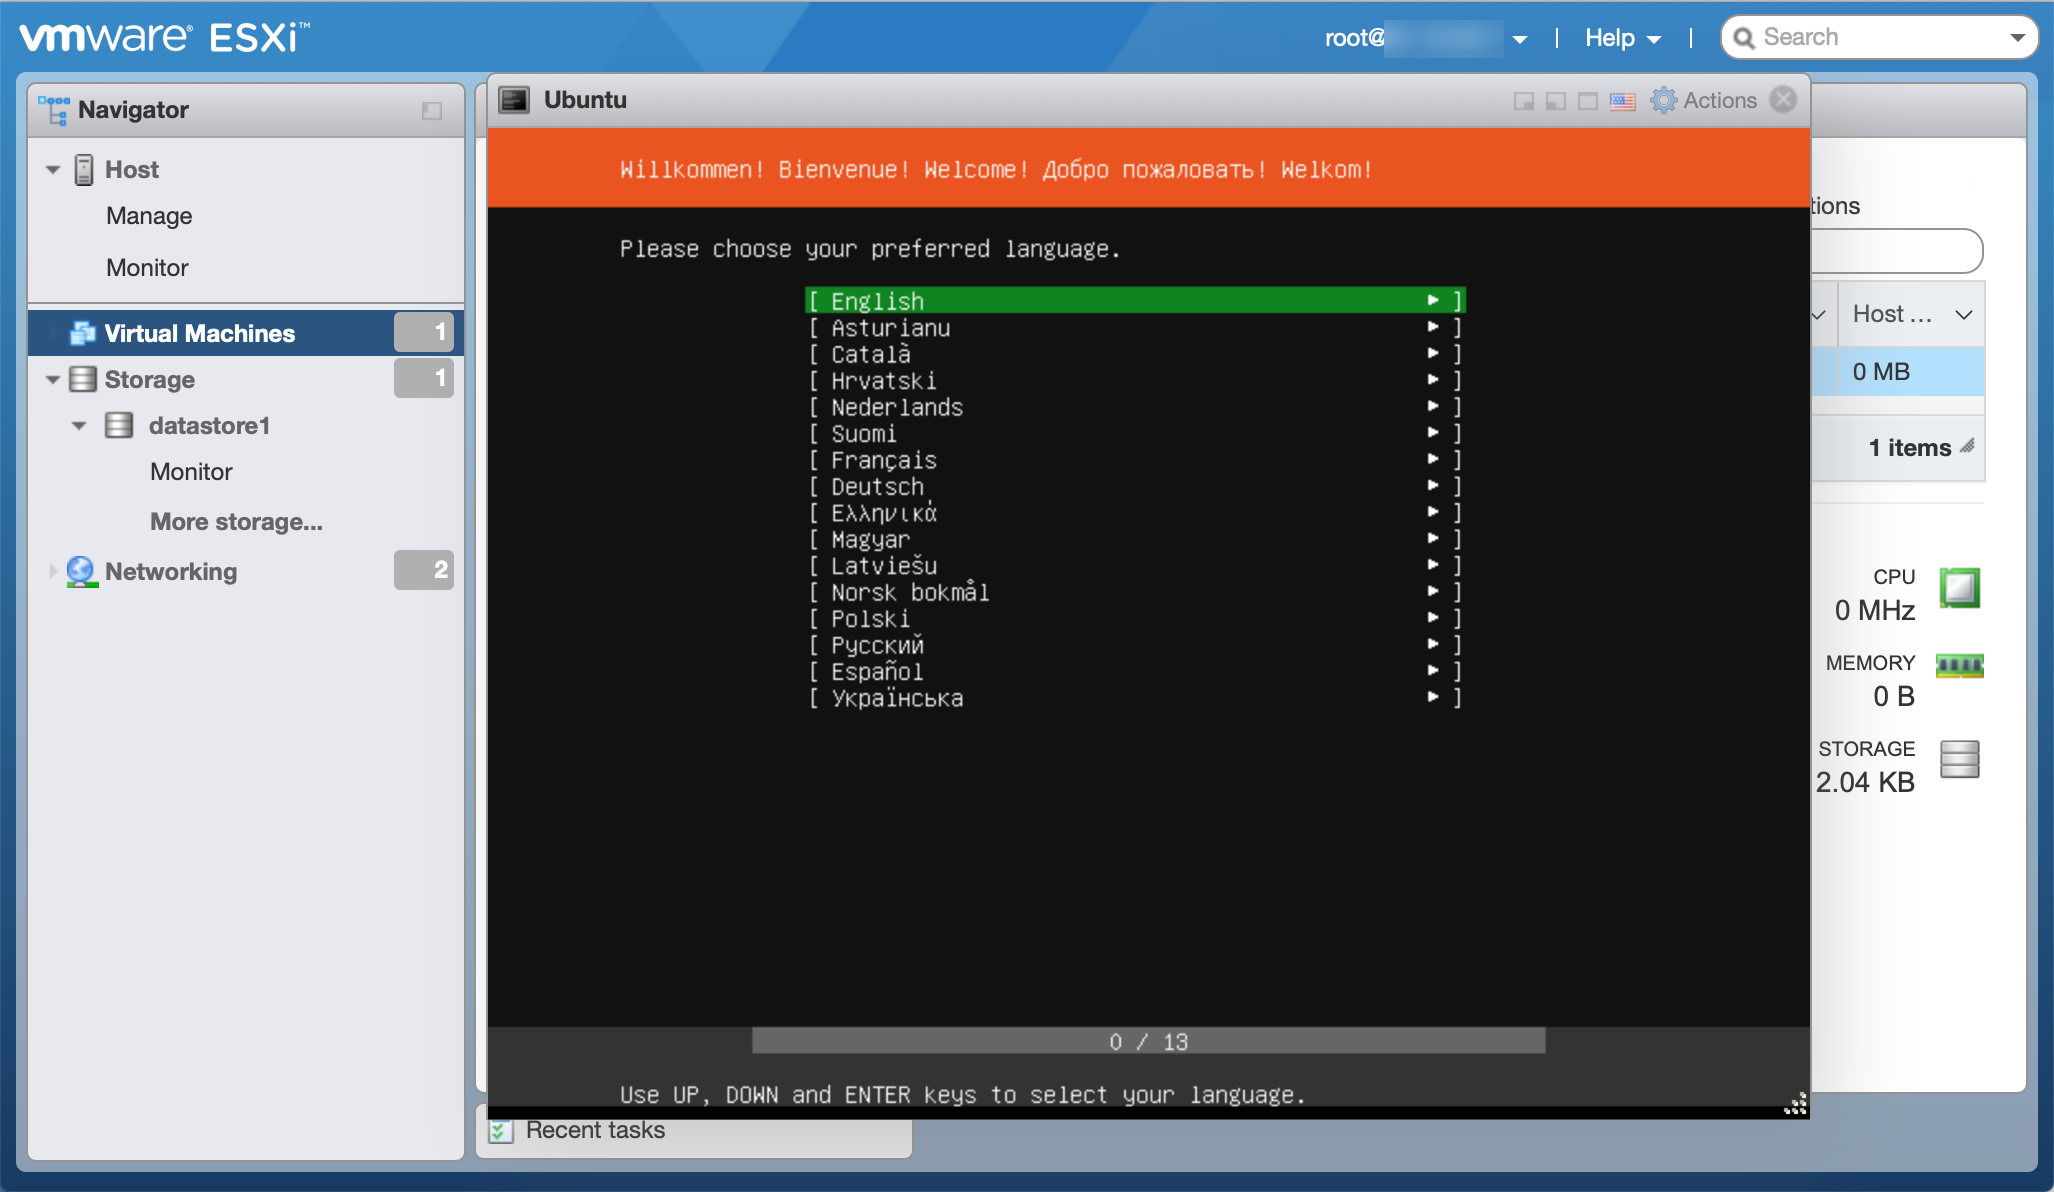2054x1192 pixels.
Task: Select Manage under Host
Action: 149,216
